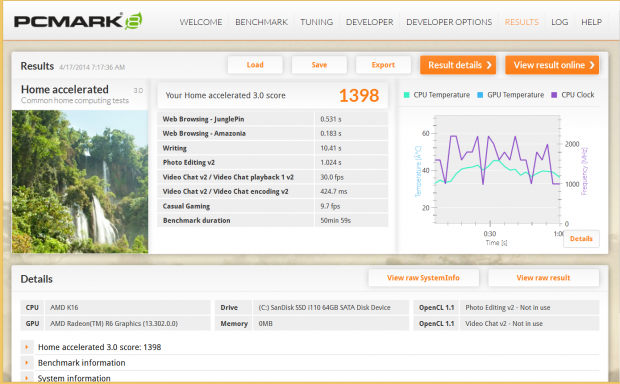
Task: Click CPU Clock legend swatch
Action: 554,95
